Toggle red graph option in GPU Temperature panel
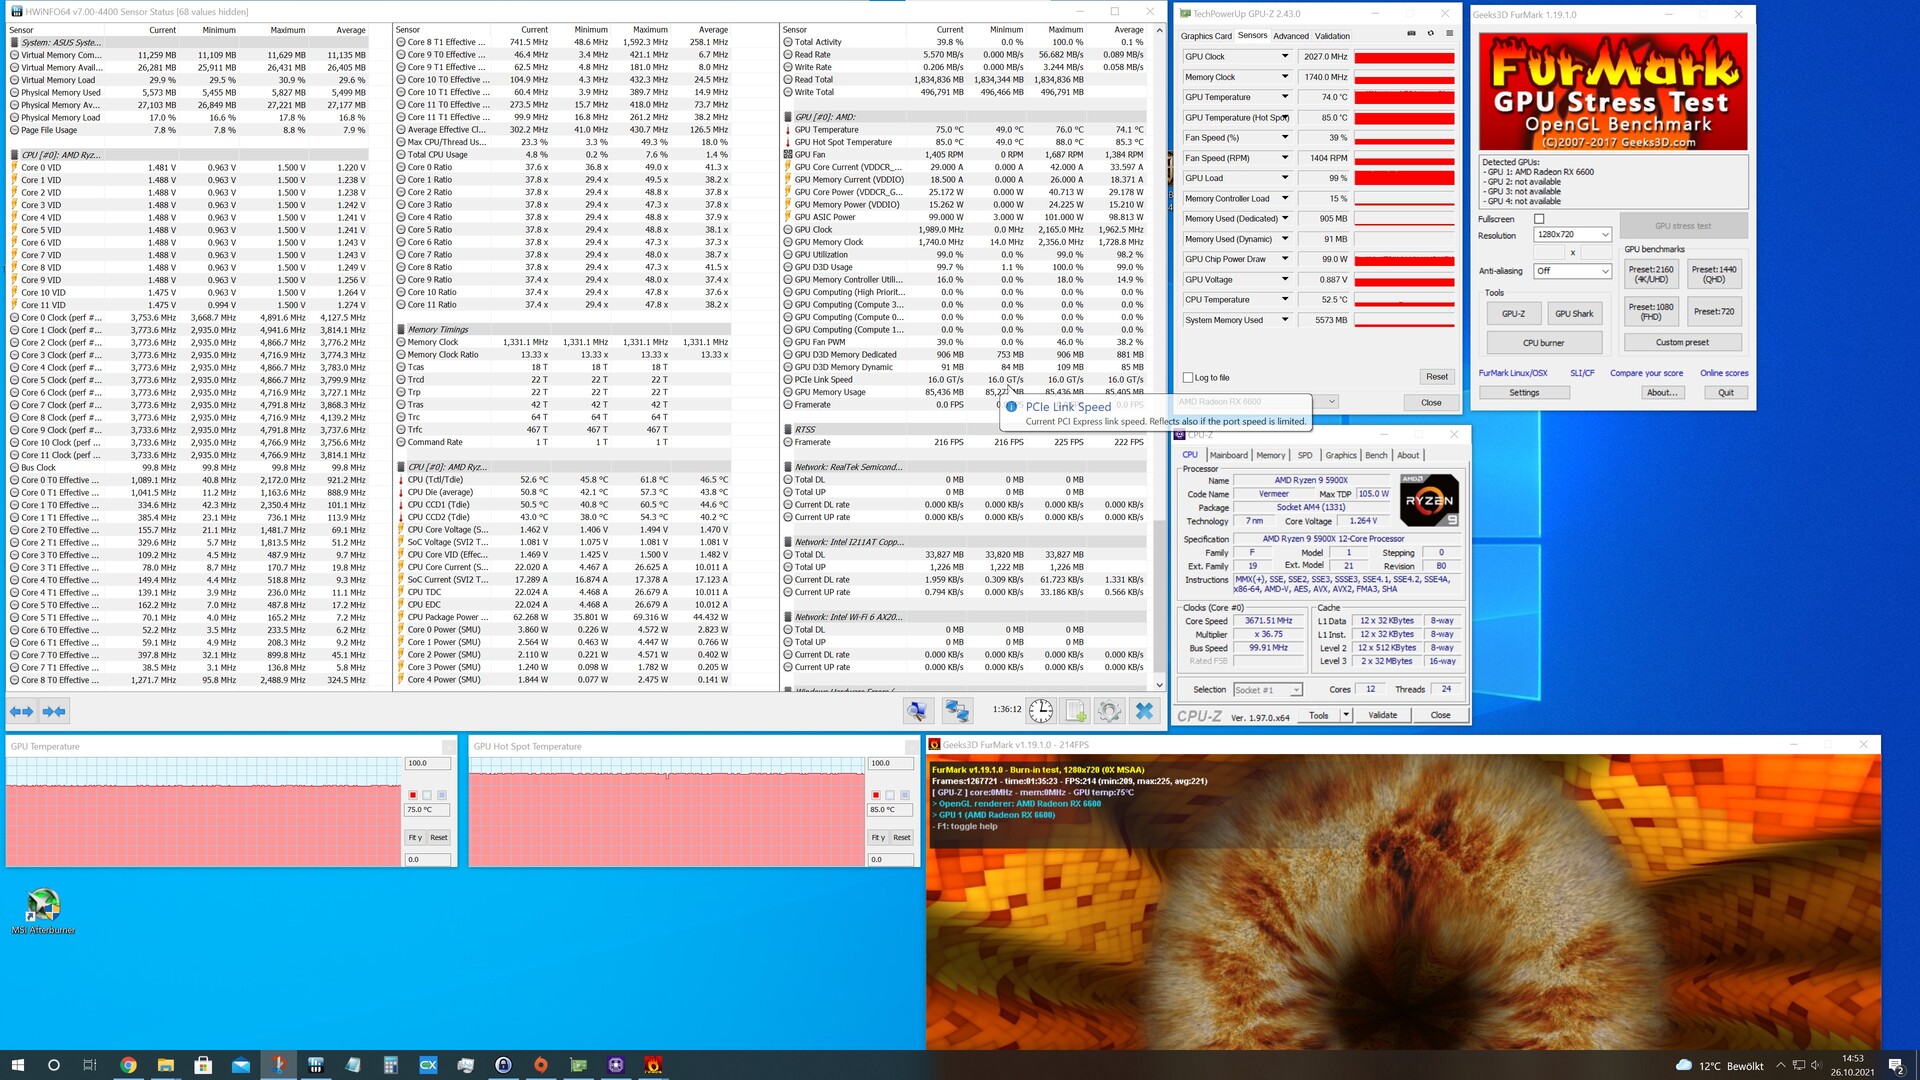This screenshot has height=1080, width=1920. click(x=413, y=795)
